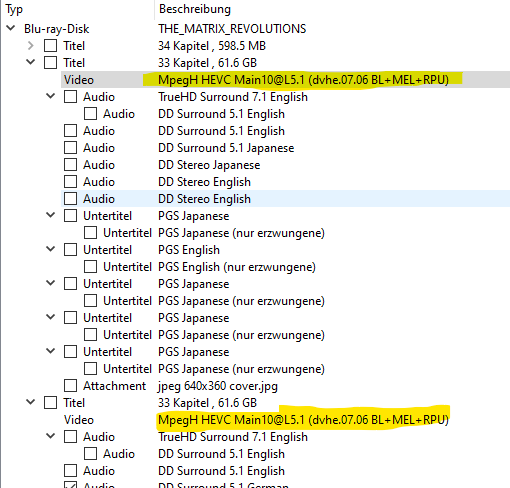Enable the DD Stereo Japanese audio checkbox
This screenshot has width=510, height=488.
(70, 165)
